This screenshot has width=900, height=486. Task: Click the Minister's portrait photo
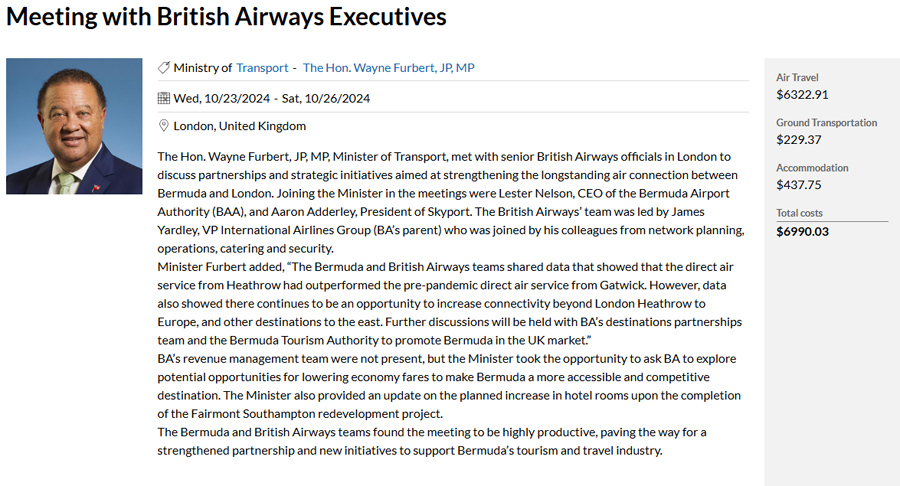pos(74,126)
